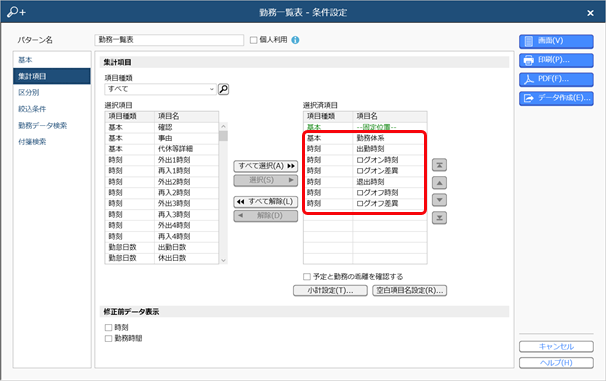
Task: Select 事由 row in 選択項目 list
Action: (162, 138)
